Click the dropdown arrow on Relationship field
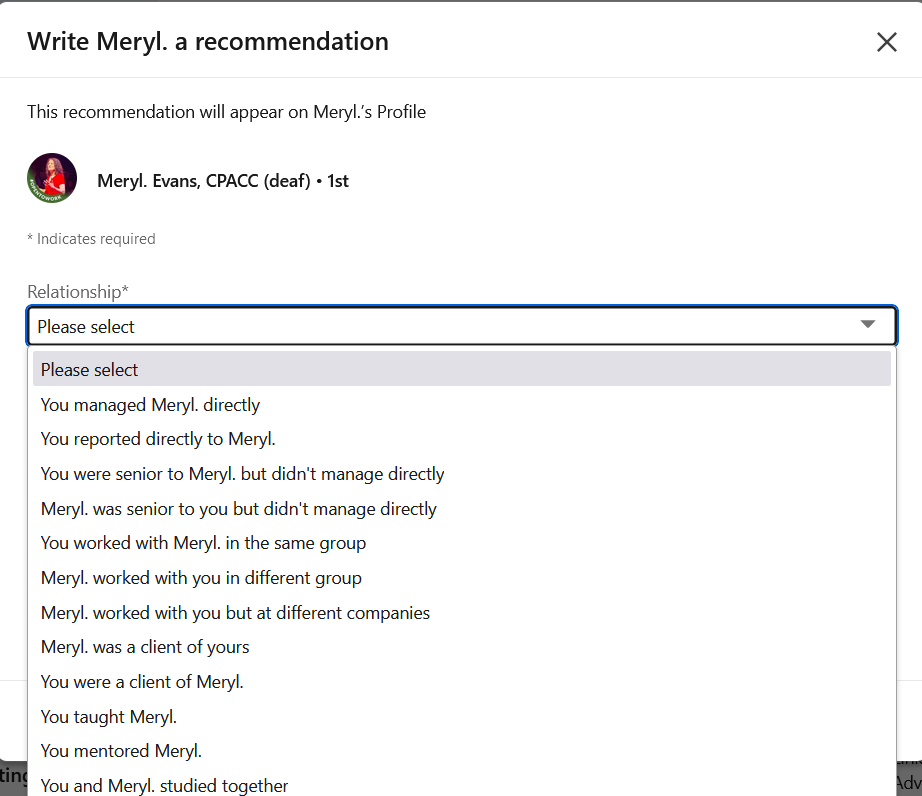The image size is (922, 796). (868, 325)
